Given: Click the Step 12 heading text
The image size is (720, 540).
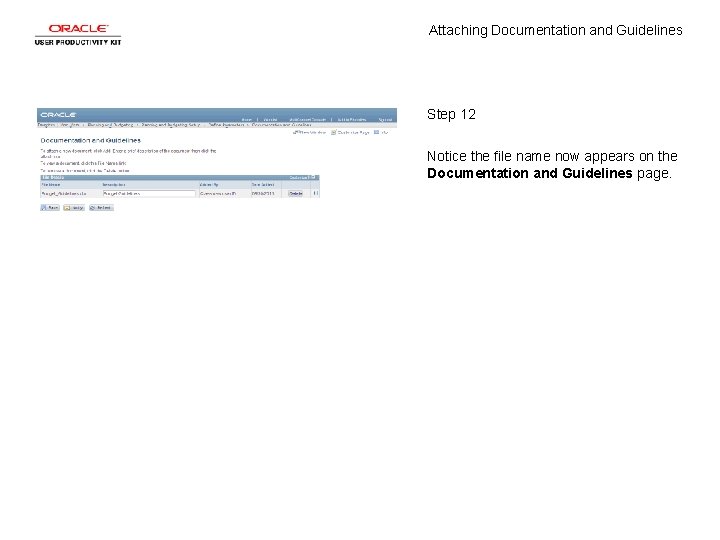Looking at the screenshot, I should coord(451,114).
